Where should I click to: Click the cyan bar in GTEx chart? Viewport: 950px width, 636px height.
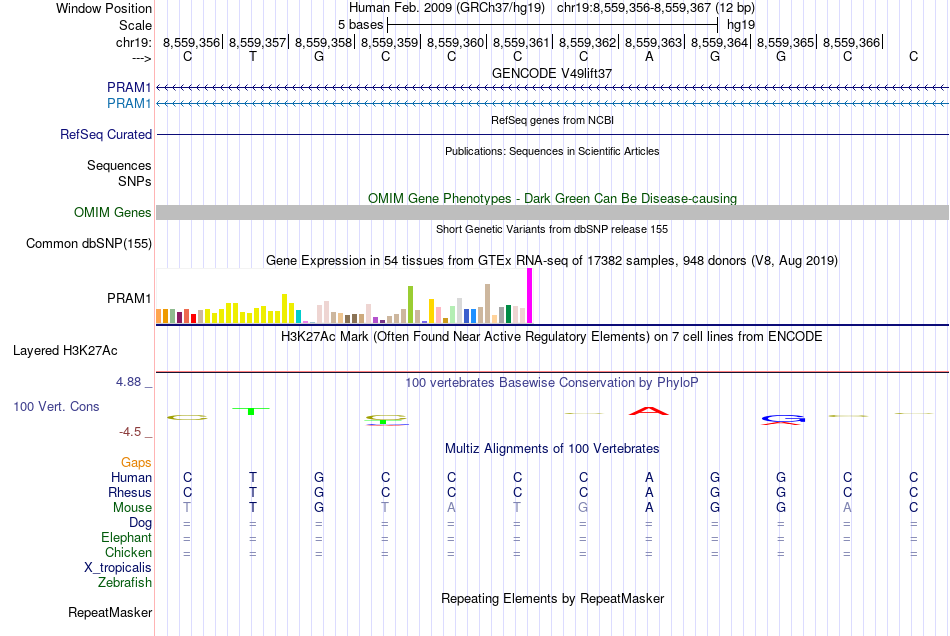(x=299, y=317)
